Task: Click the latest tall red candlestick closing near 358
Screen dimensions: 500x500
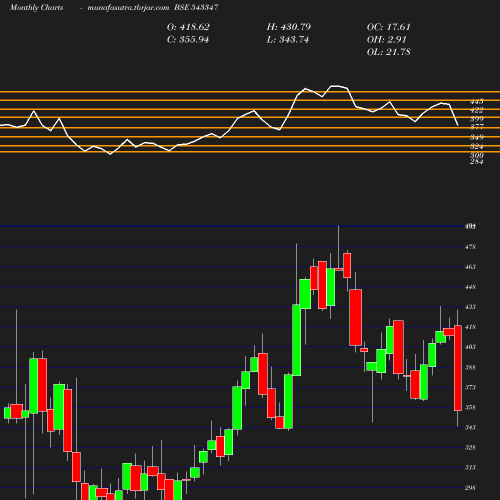Action: (458, 368)
